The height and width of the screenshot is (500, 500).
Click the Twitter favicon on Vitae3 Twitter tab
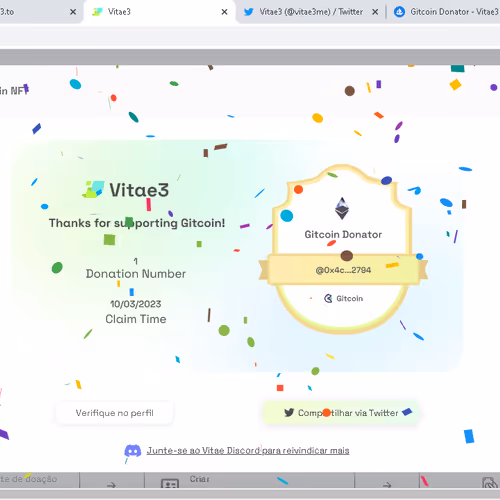pyautogui.click(x=249, y=12)
